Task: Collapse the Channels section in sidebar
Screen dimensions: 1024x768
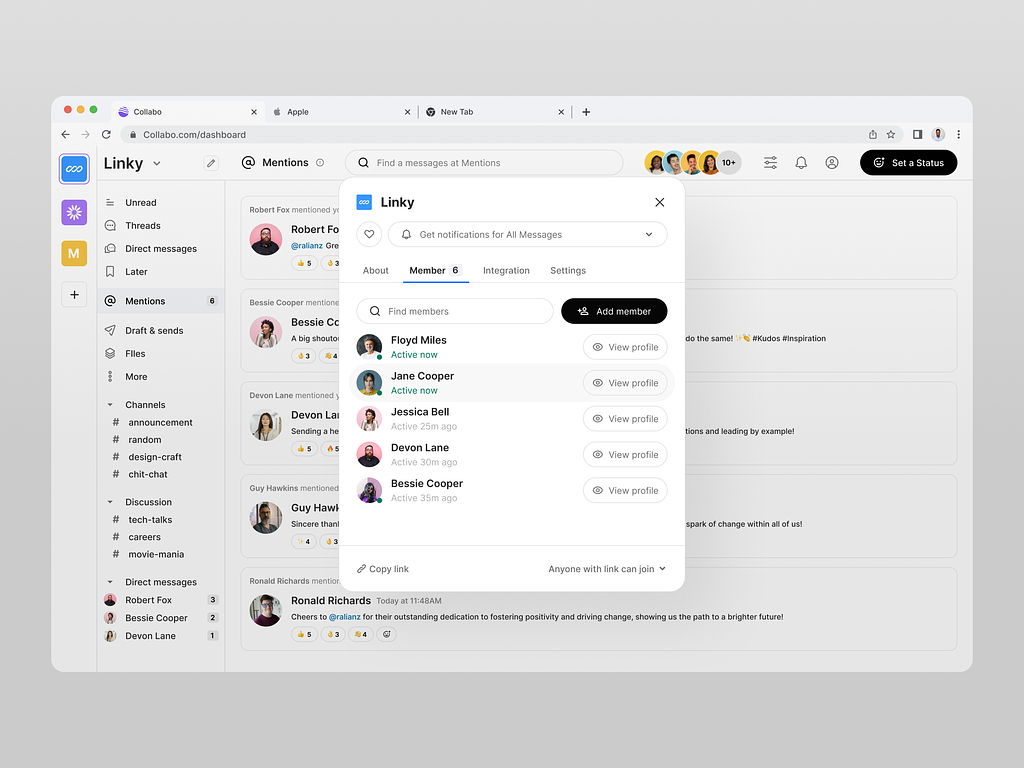Action: 110,405
